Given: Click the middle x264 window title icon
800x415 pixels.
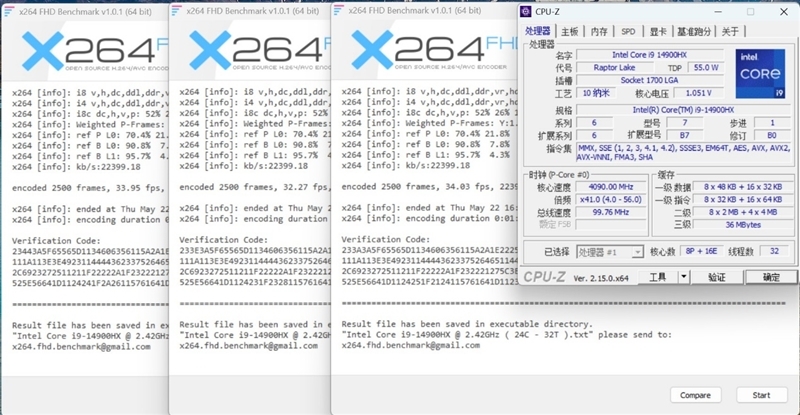Looking at the screenshot, I should 176,10.
